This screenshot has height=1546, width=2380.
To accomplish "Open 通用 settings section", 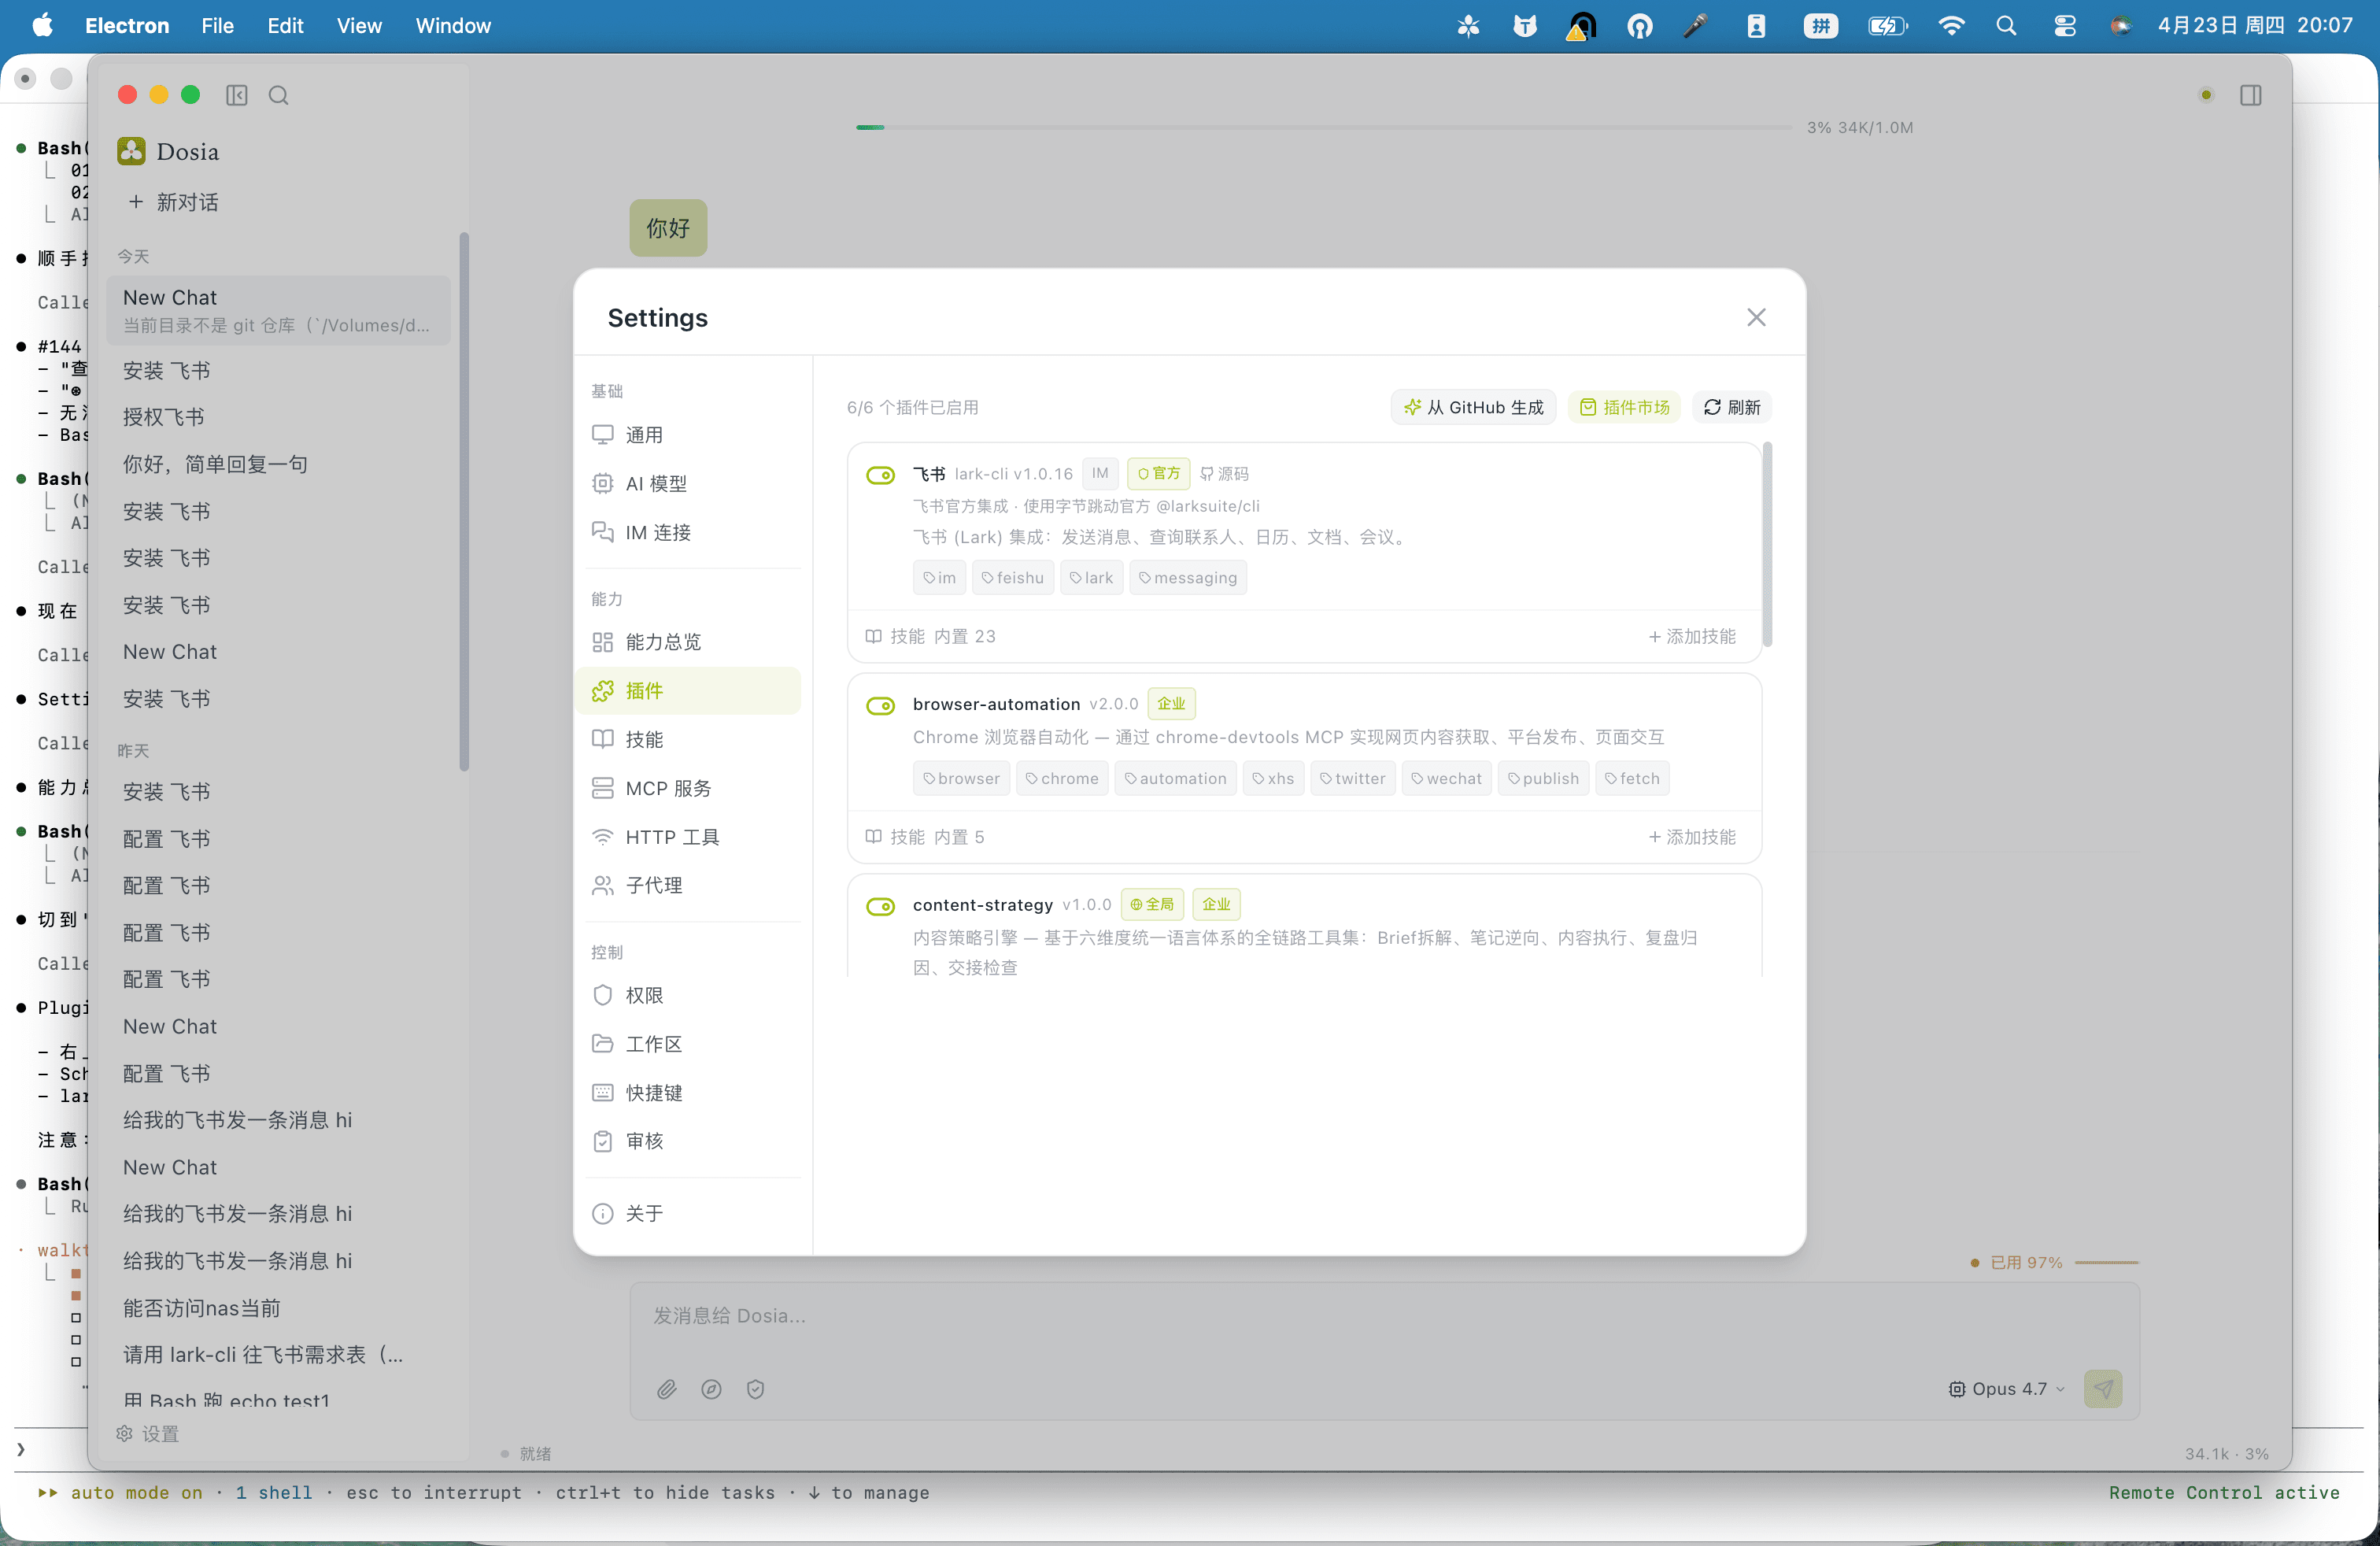I will pyautogui.click(x=688, y=435).
